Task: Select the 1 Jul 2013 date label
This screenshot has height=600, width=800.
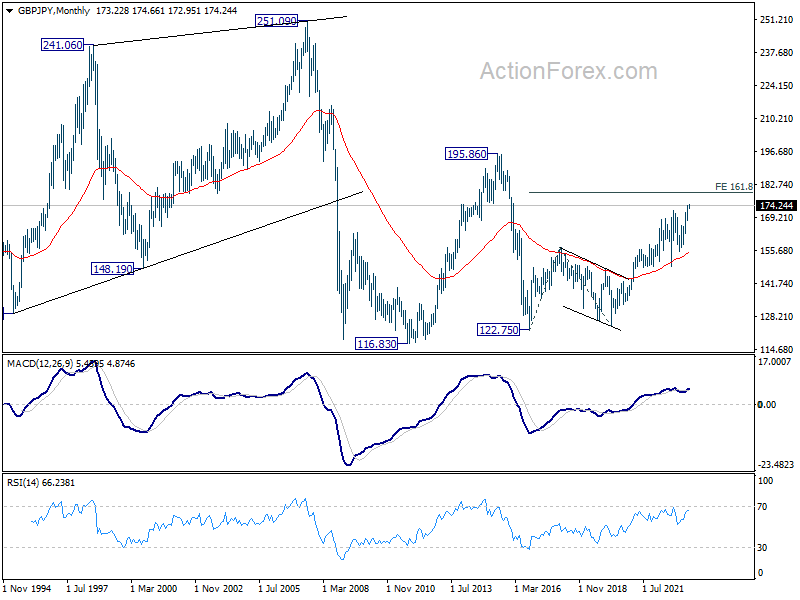Action: pos(471,589)
